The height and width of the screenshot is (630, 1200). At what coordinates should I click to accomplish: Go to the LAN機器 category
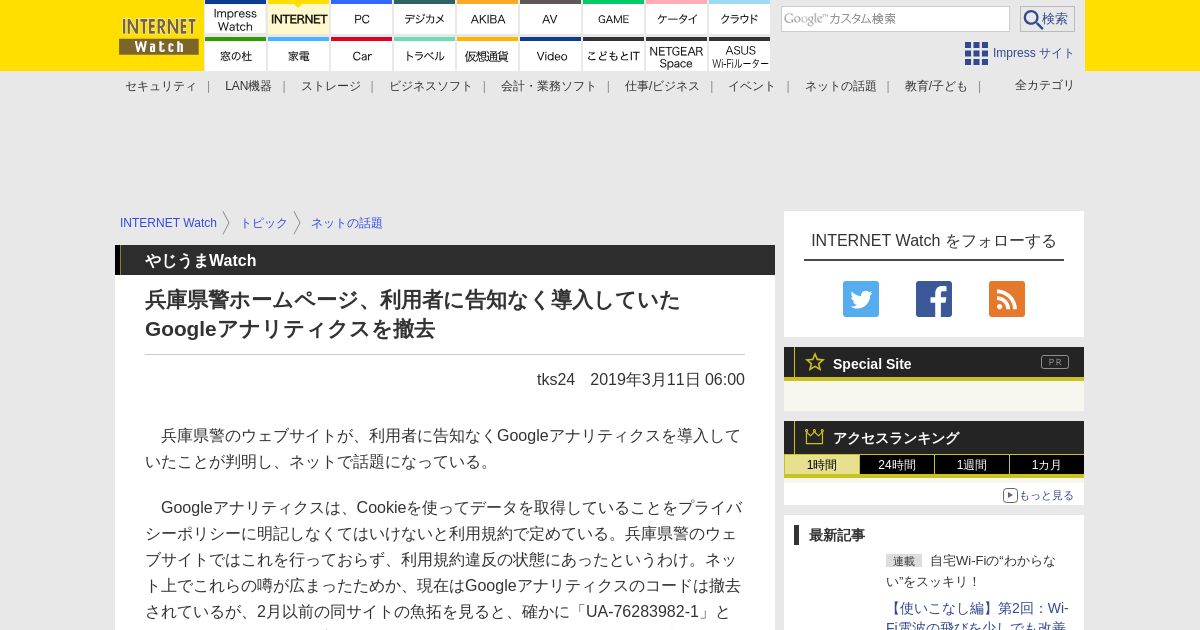click(x=248, y=86)
